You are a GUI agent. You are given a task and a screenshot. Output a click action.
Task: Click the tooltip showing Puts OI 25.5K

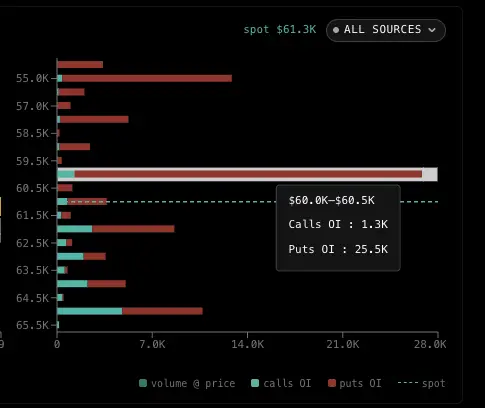pyautogui.click(x=338, y=228)
